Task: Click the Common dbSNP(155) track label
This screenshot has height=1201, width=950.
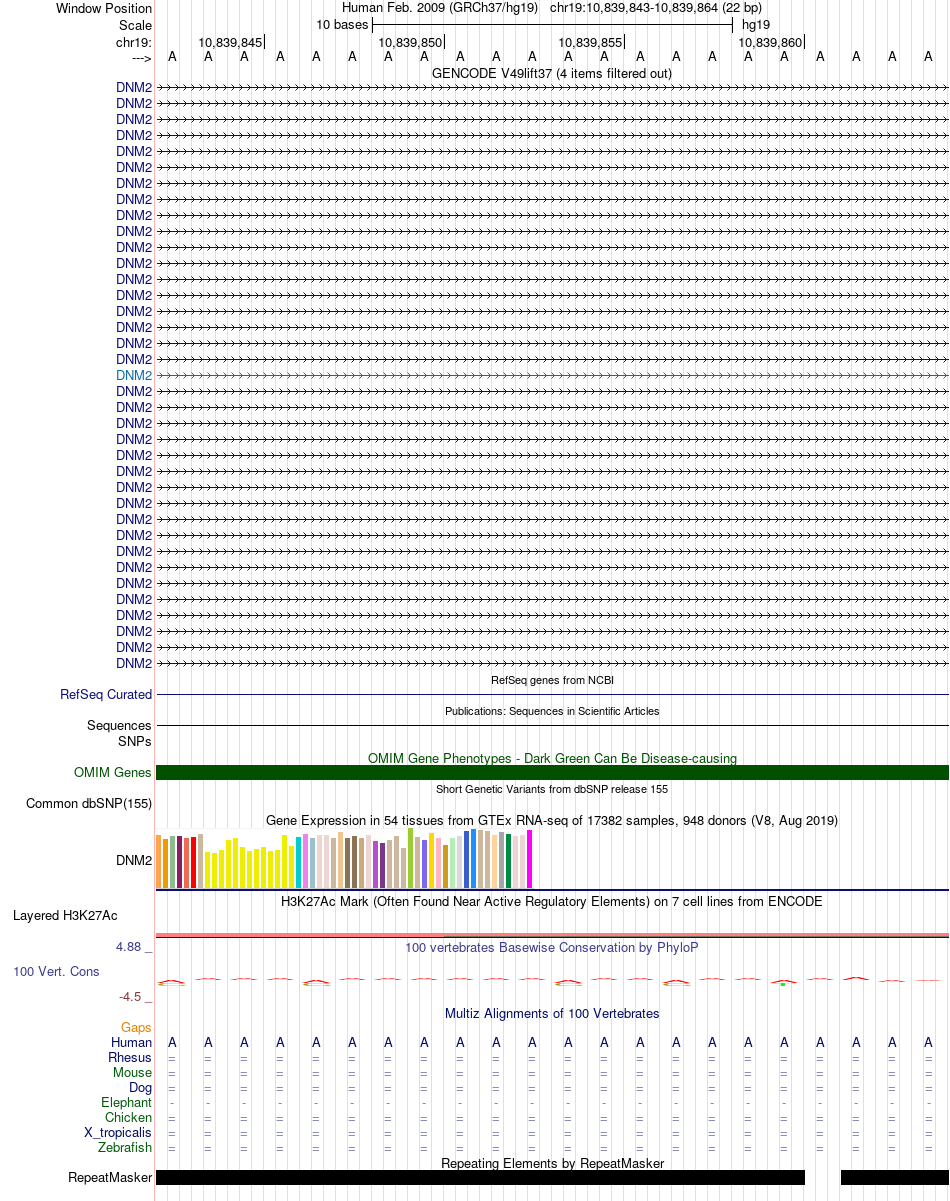Action: coord(89,803)
